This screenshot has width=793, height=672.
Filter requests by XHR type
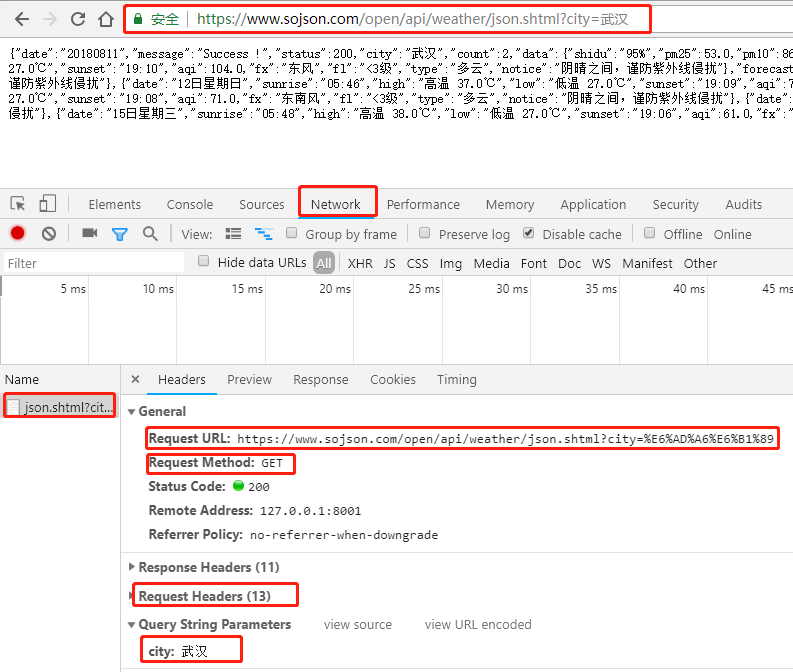pyautogui.click(x=360, y=263)
